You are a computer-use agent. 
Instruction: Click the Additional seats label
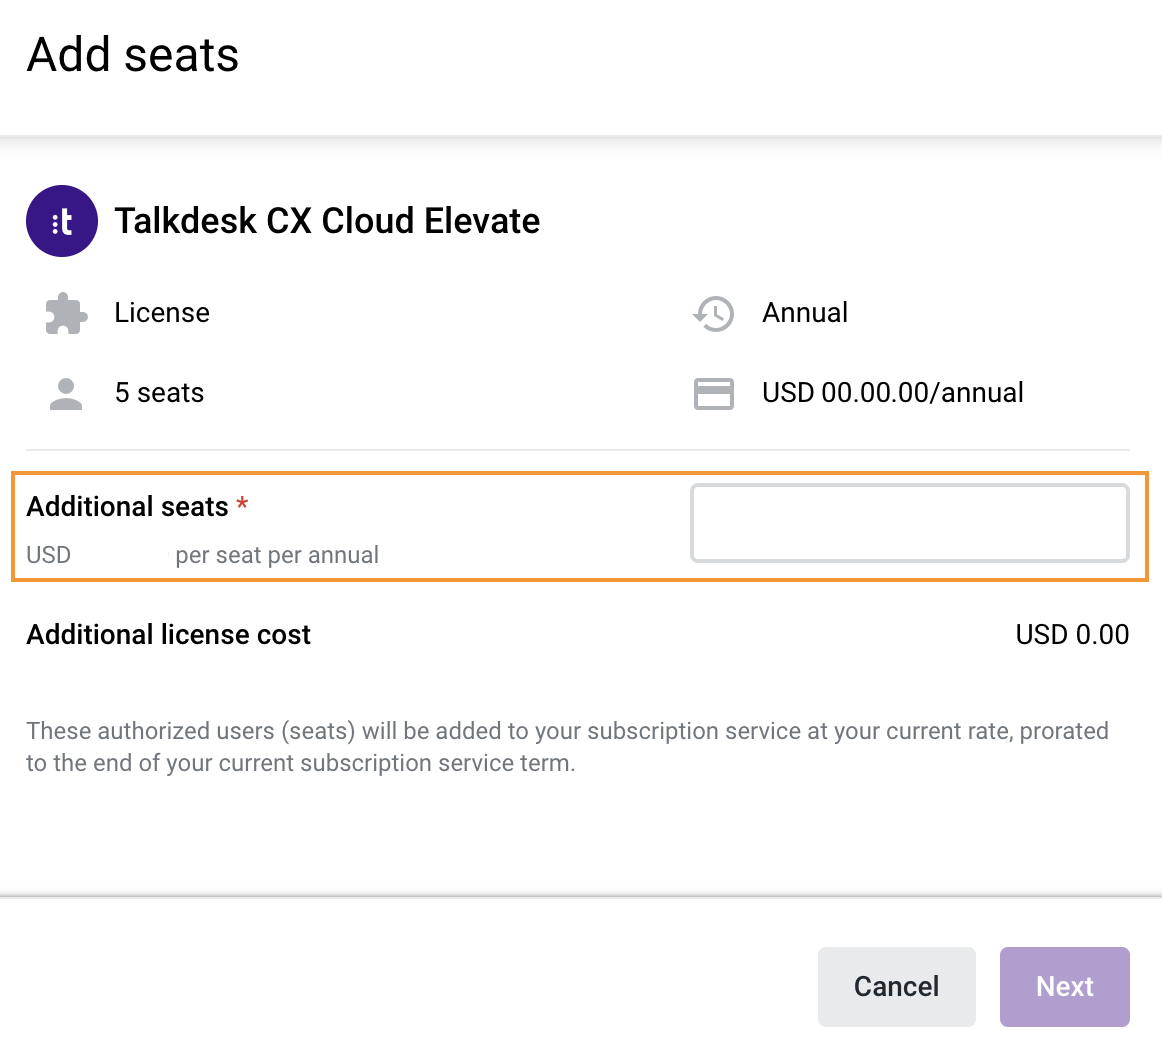point(127,507)
